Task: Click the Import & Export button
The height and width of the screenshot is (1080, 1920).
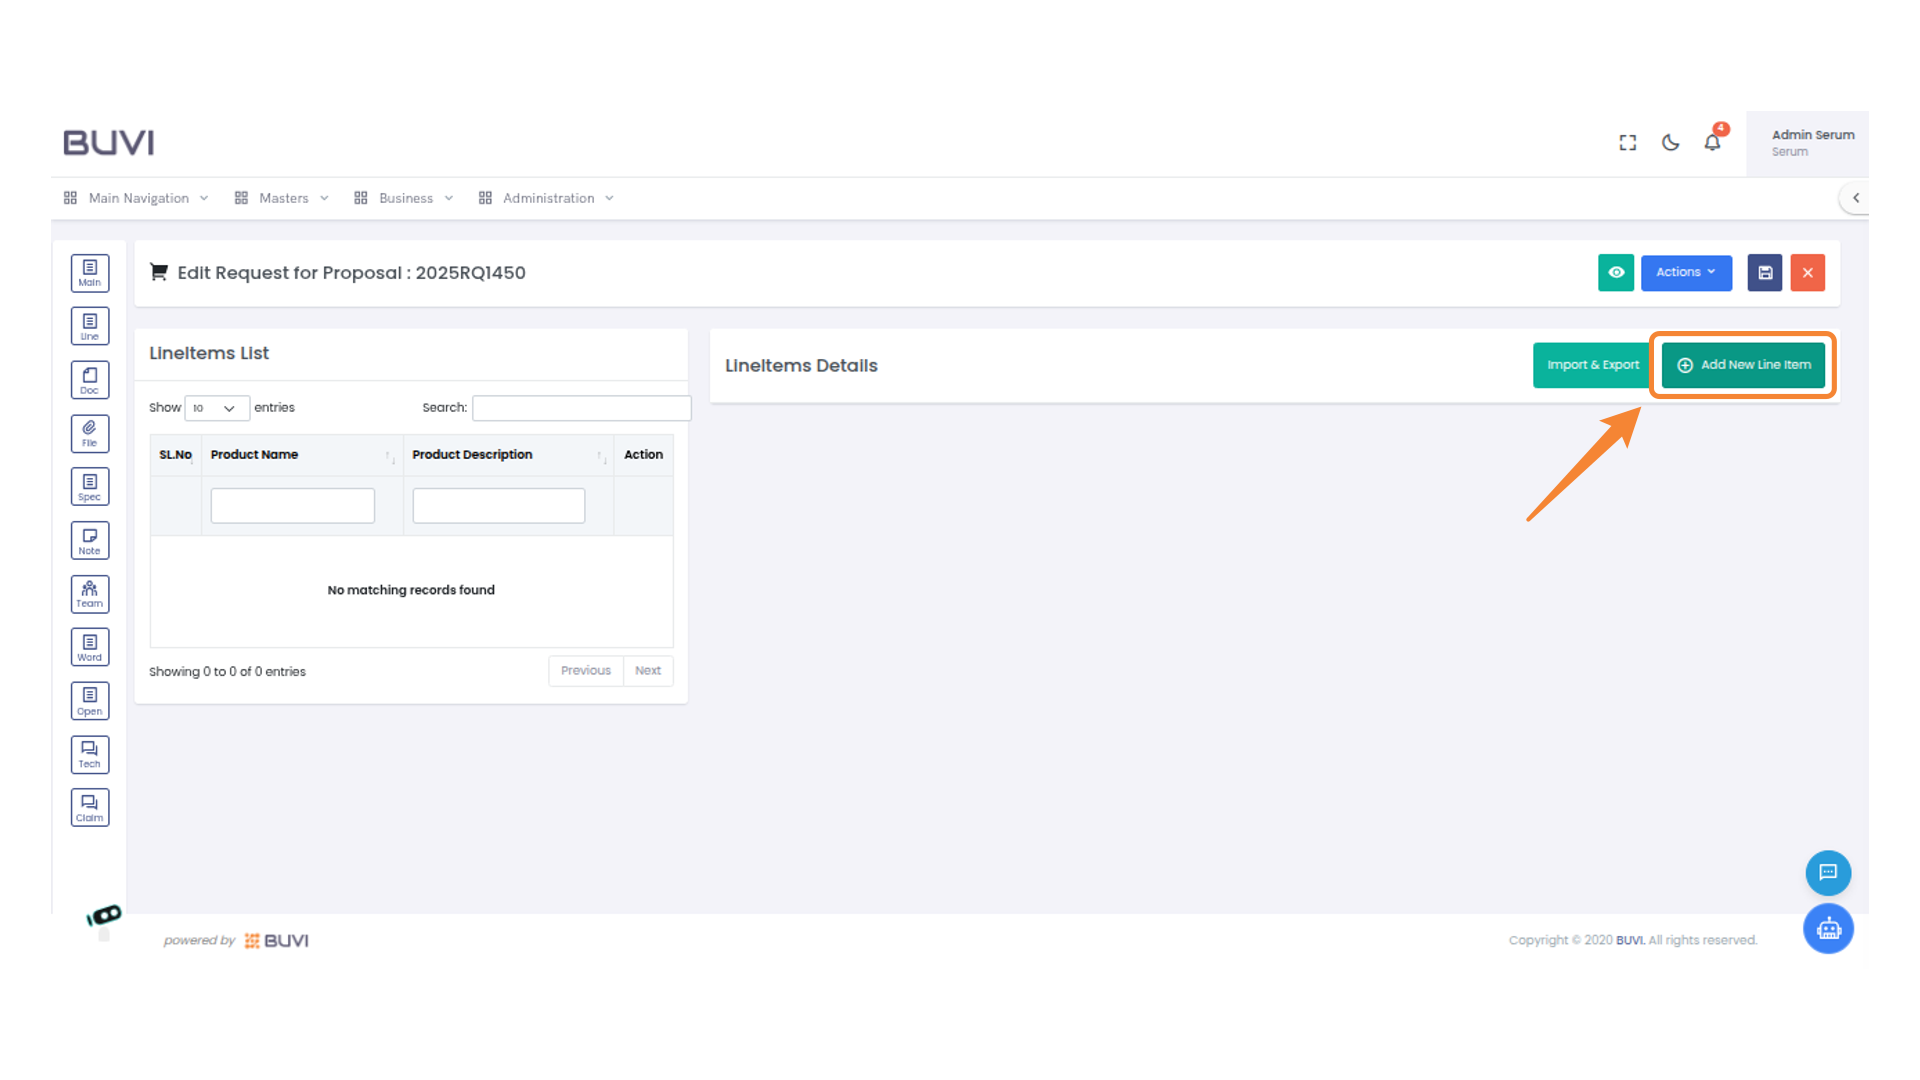Action: pos(1591,365)
